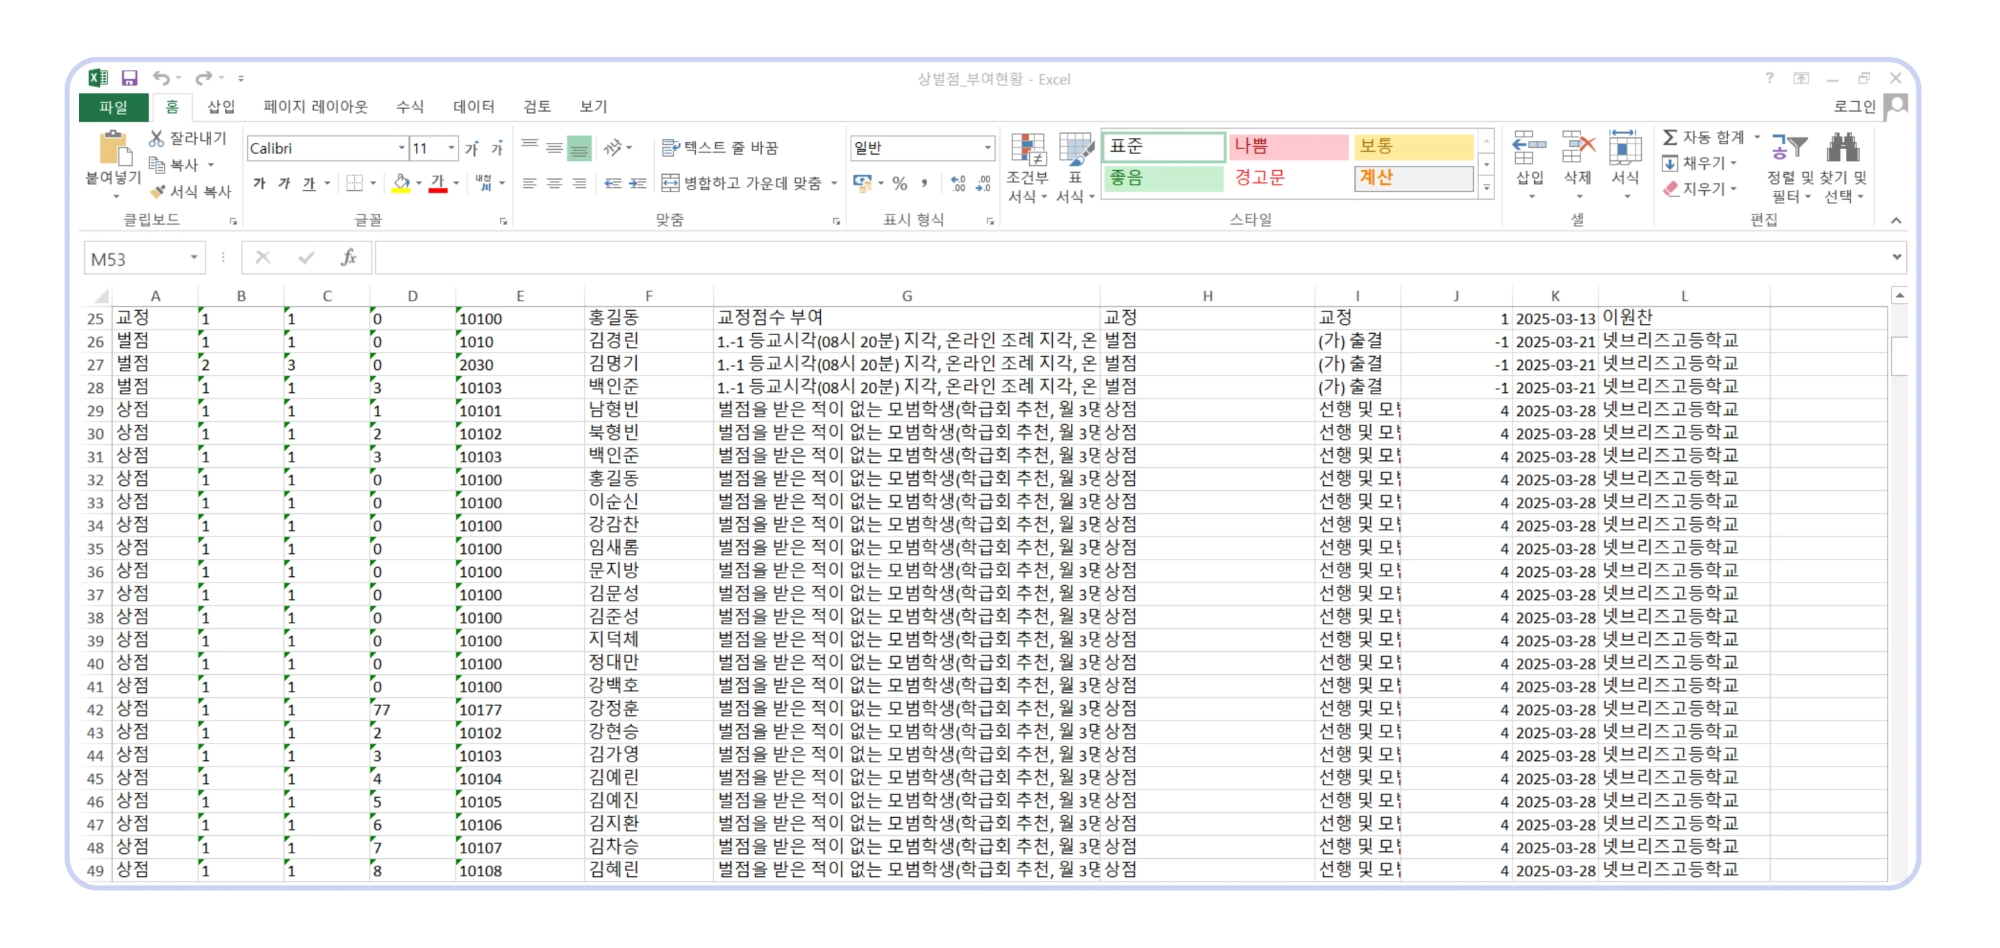Viewport: 2000px width, 948px height.
Task: Switch to the 페이지 레이아웃 tab
Action: pyautogui.click(x=315, y=107)
